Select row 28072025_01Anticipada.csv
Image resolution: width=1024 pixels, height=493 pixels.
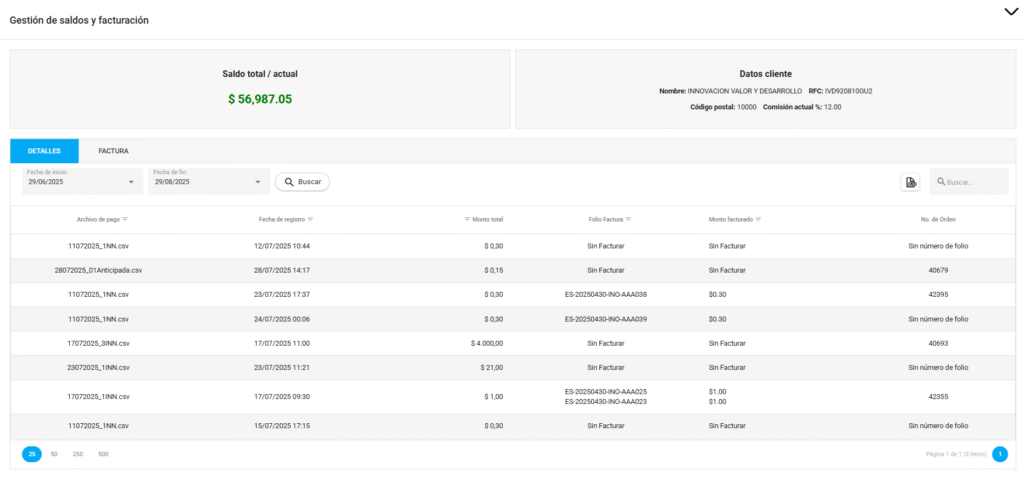pos(98,270)
